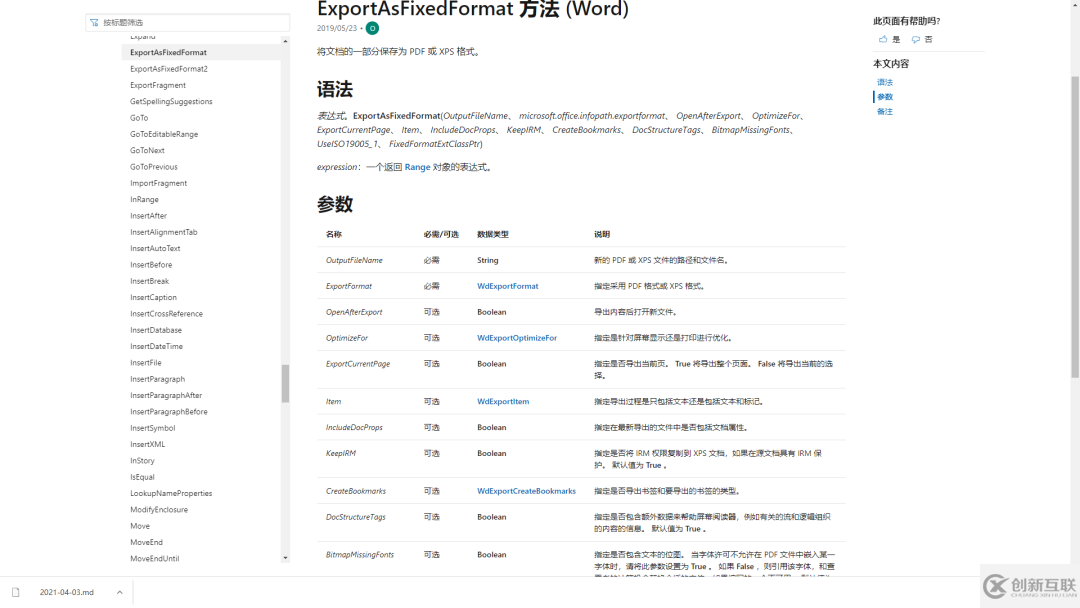Click the thumbs-up helpful icon

coord(883,39)
